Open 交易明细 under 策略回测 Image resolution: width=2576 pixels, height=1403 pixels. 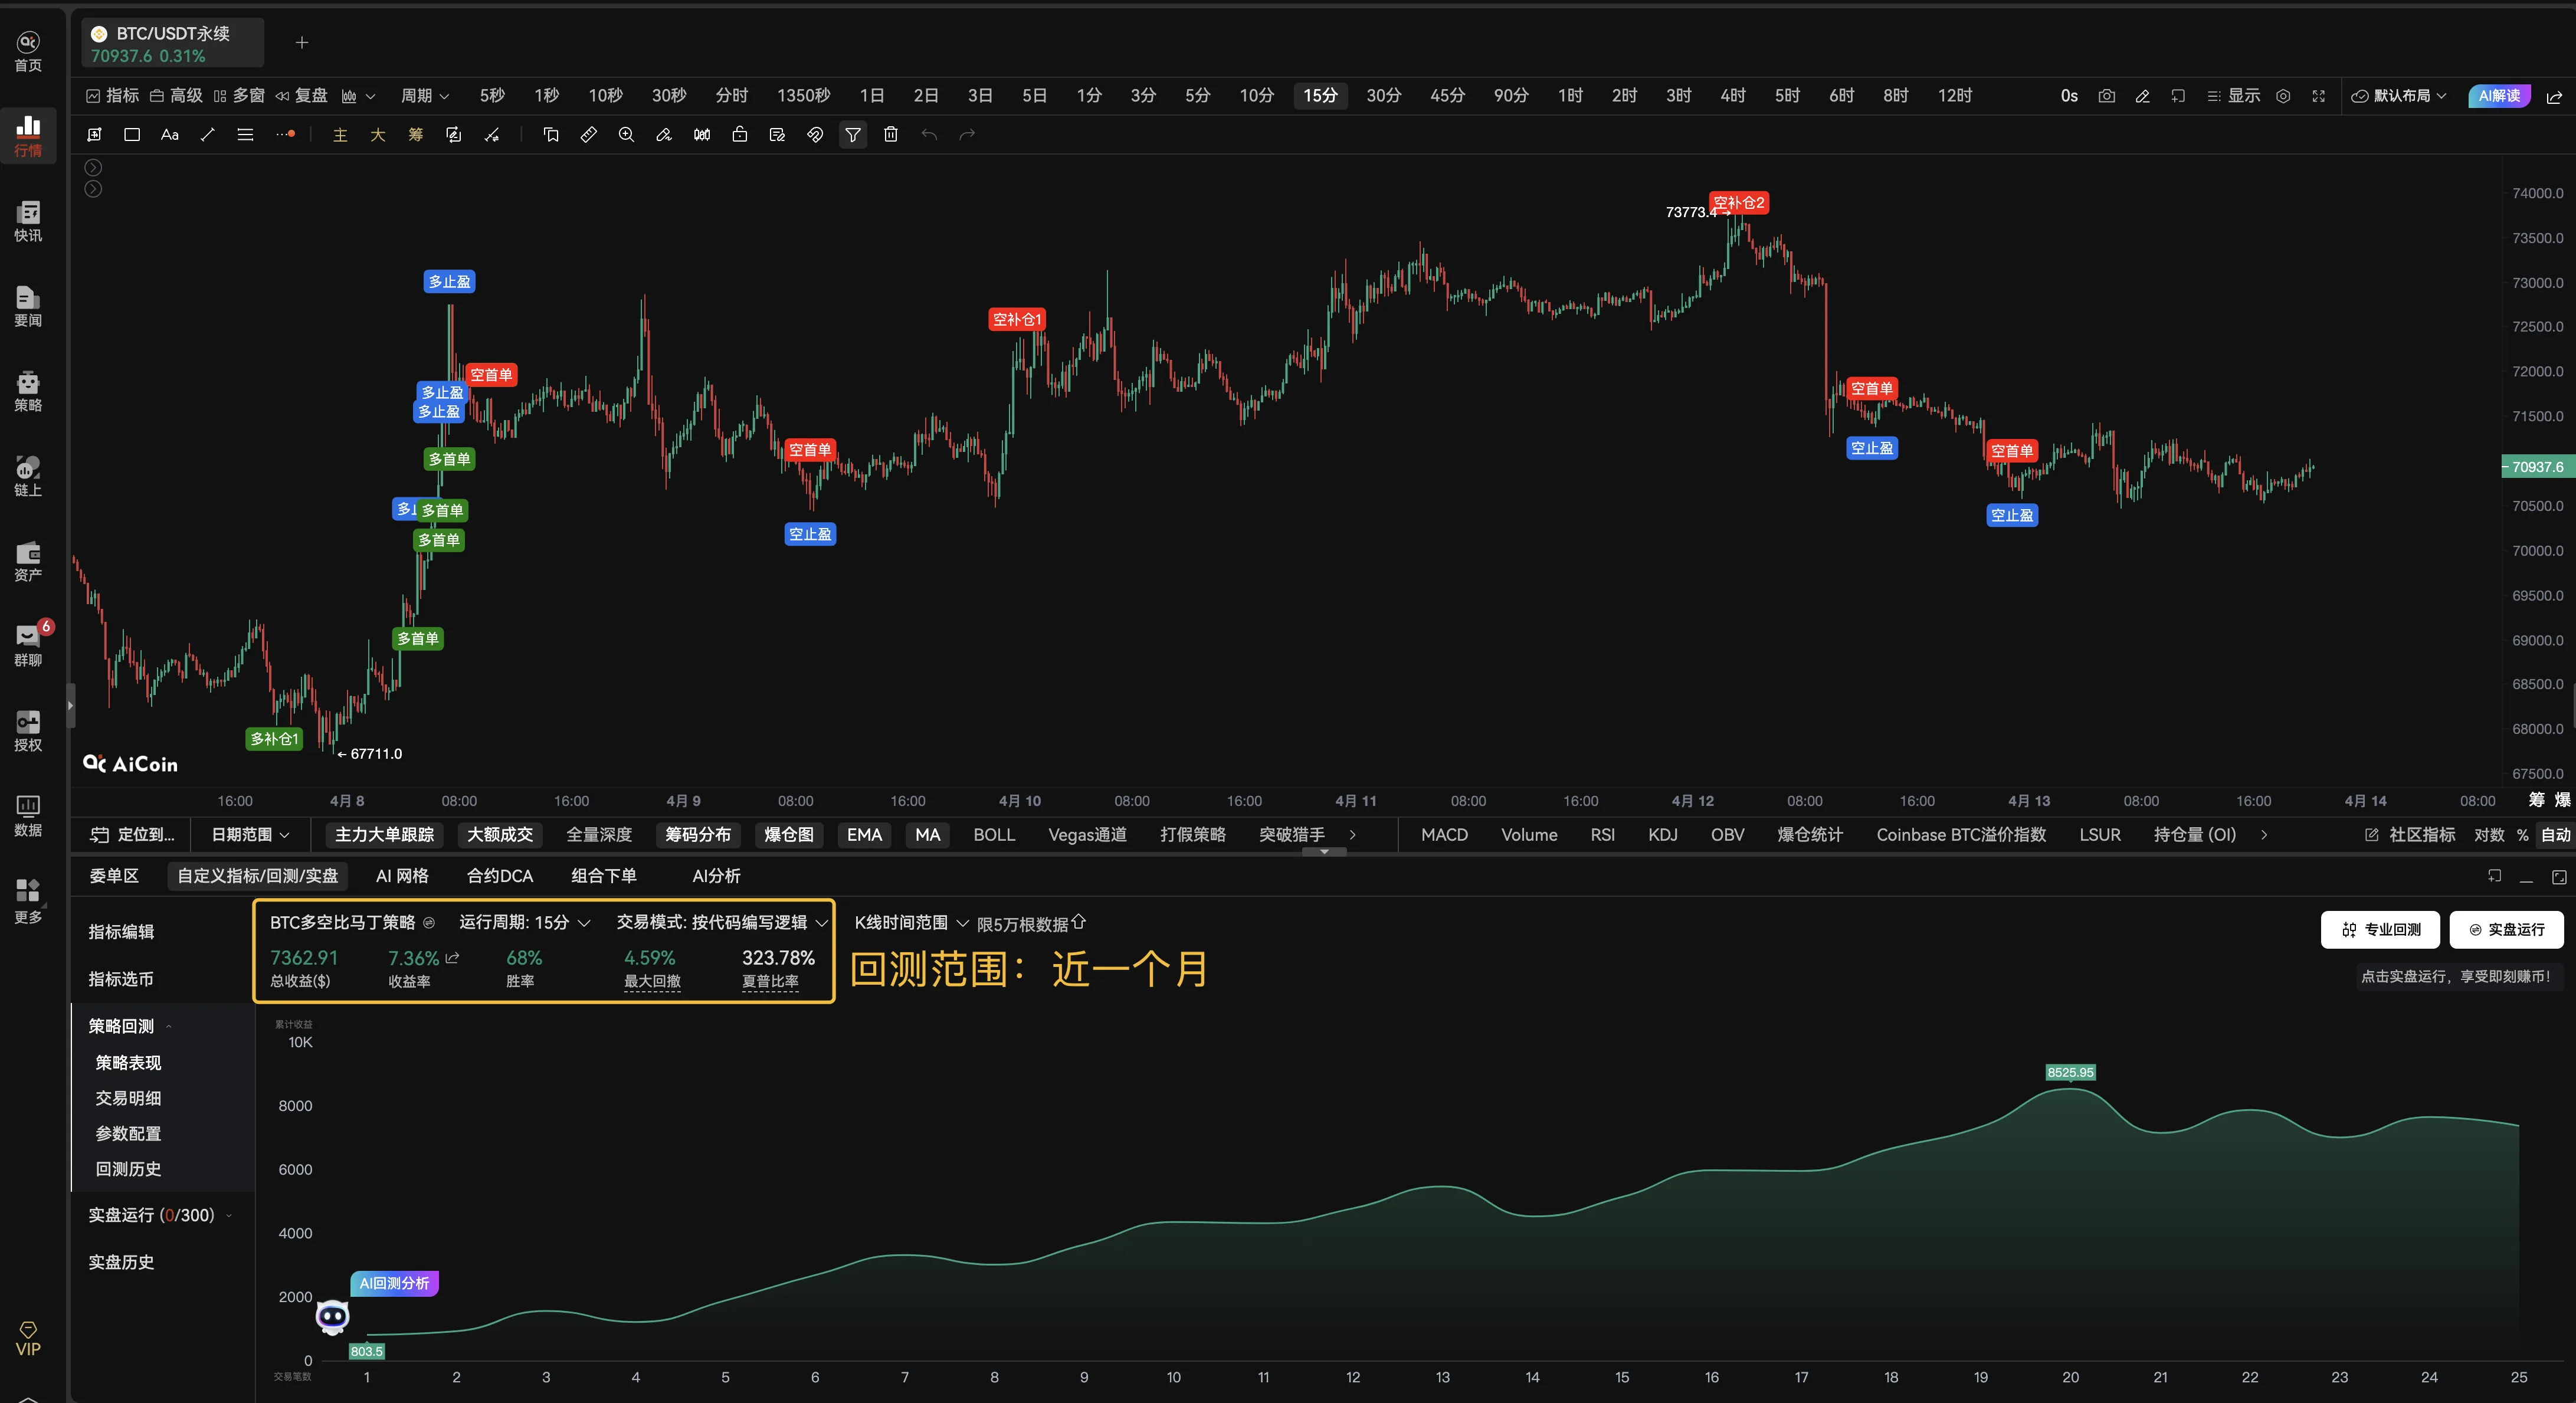[x=128, y=1098]
